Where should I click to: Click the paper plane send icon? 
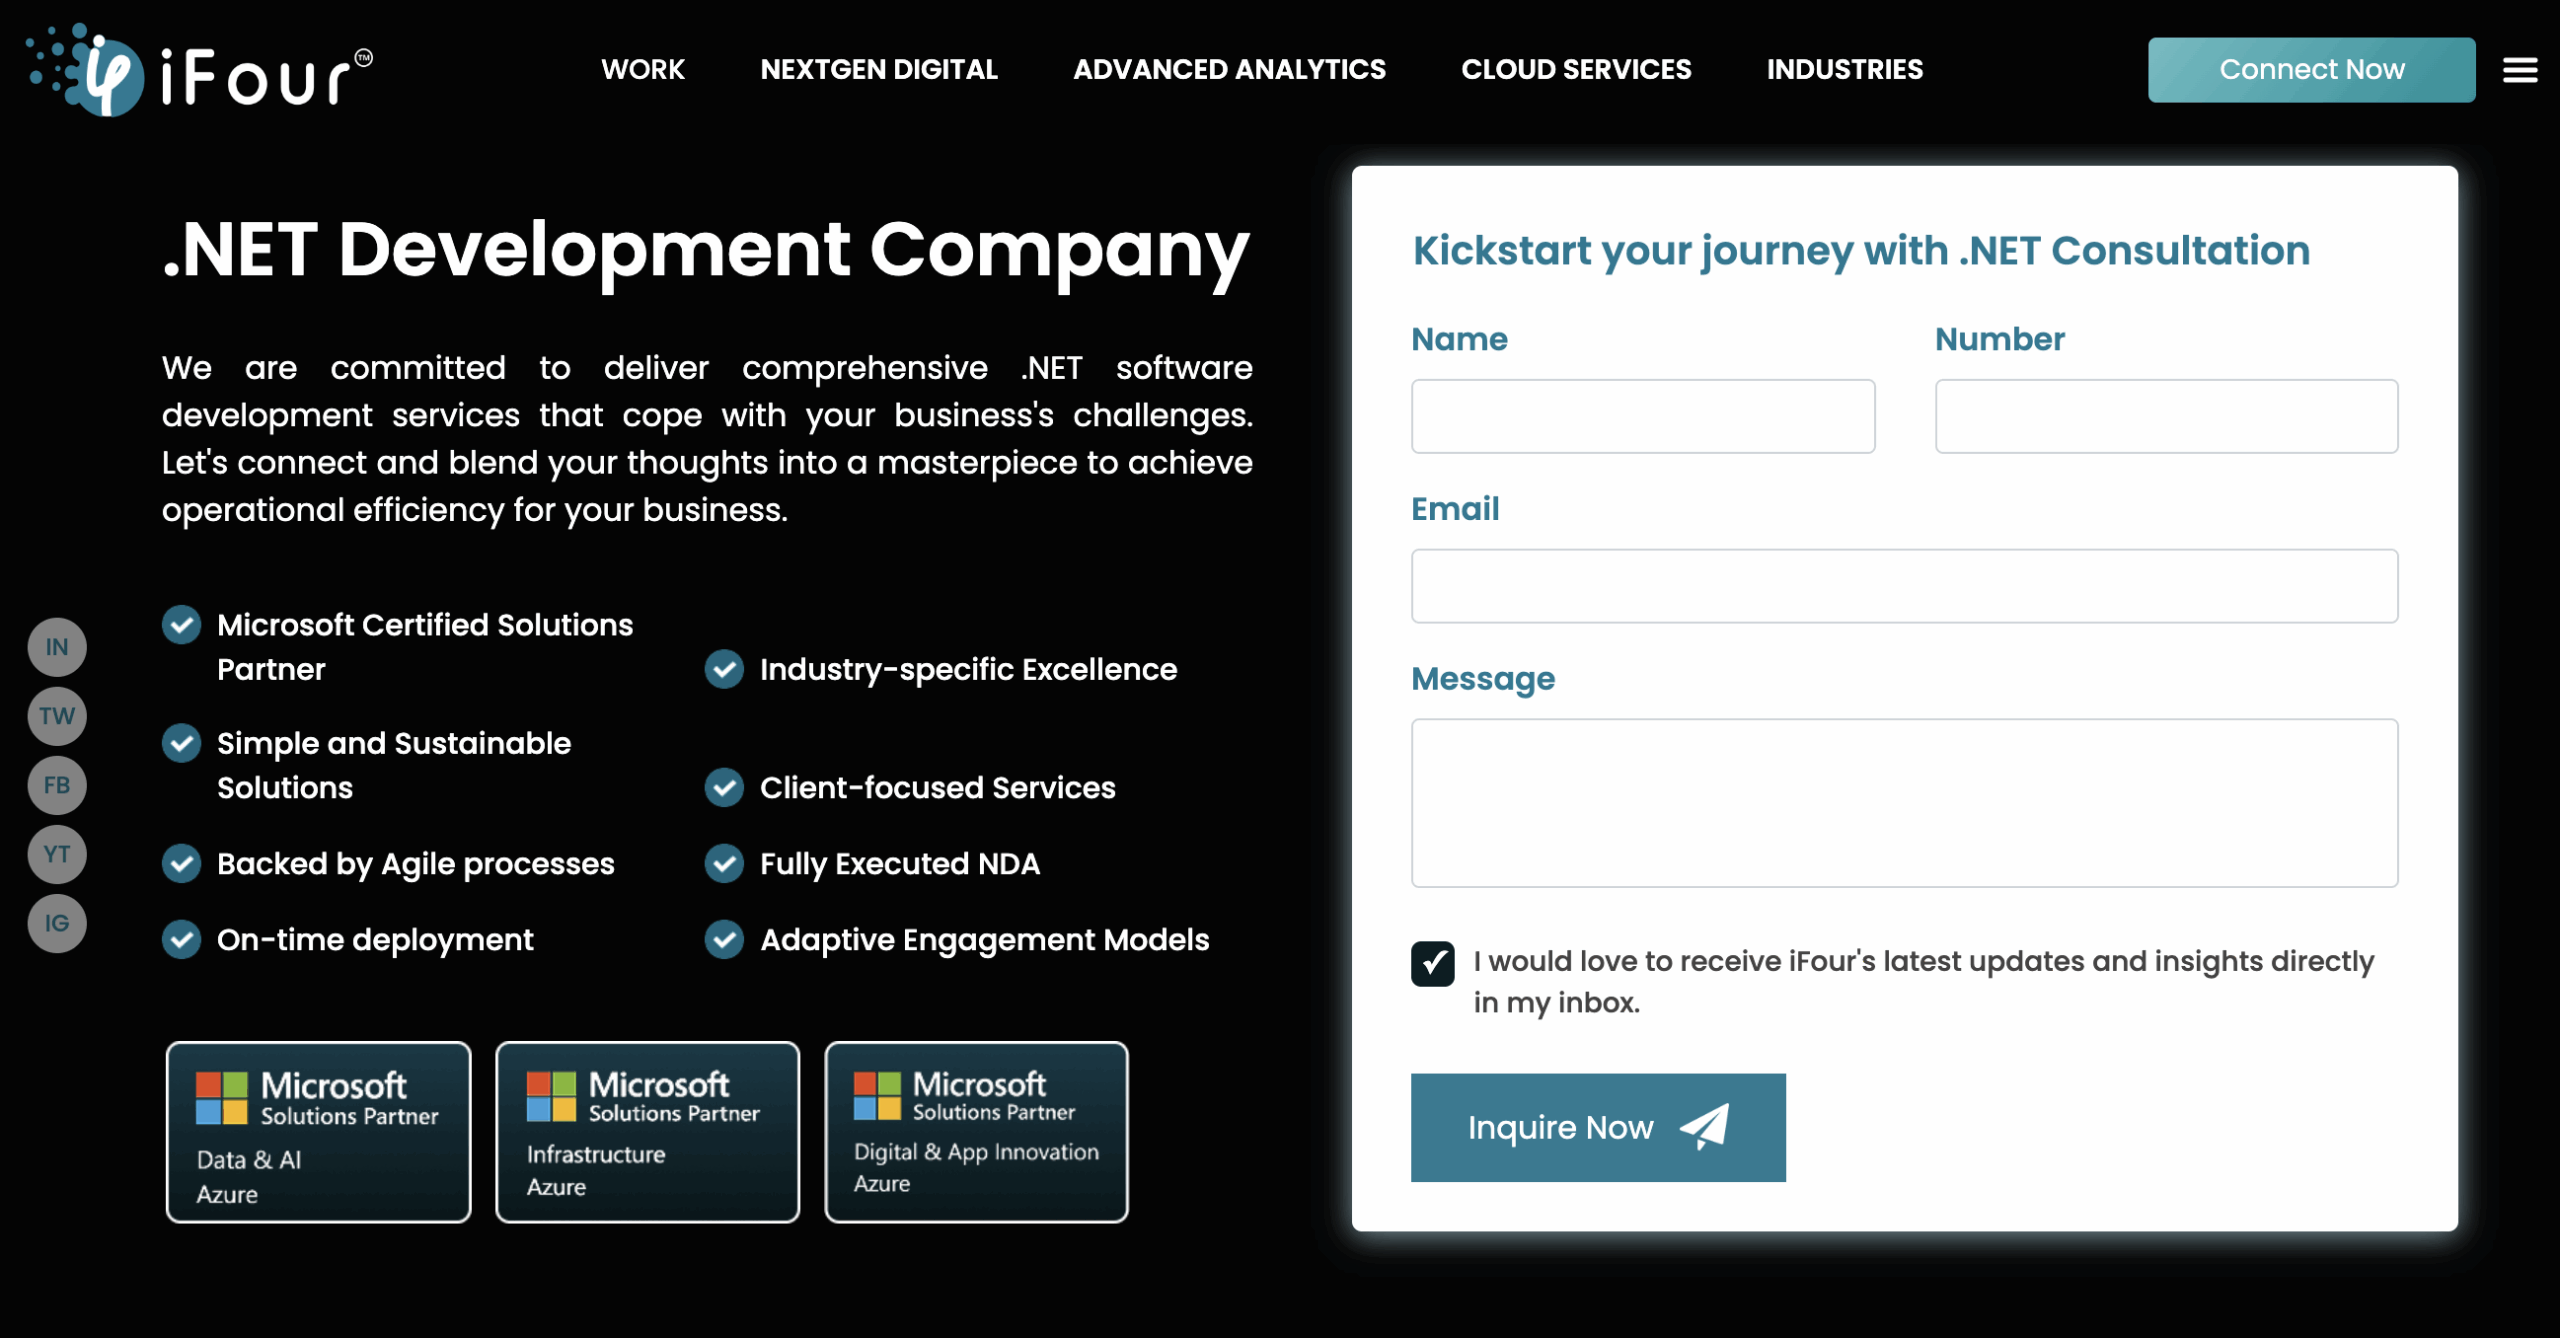pos(1705,1127)
